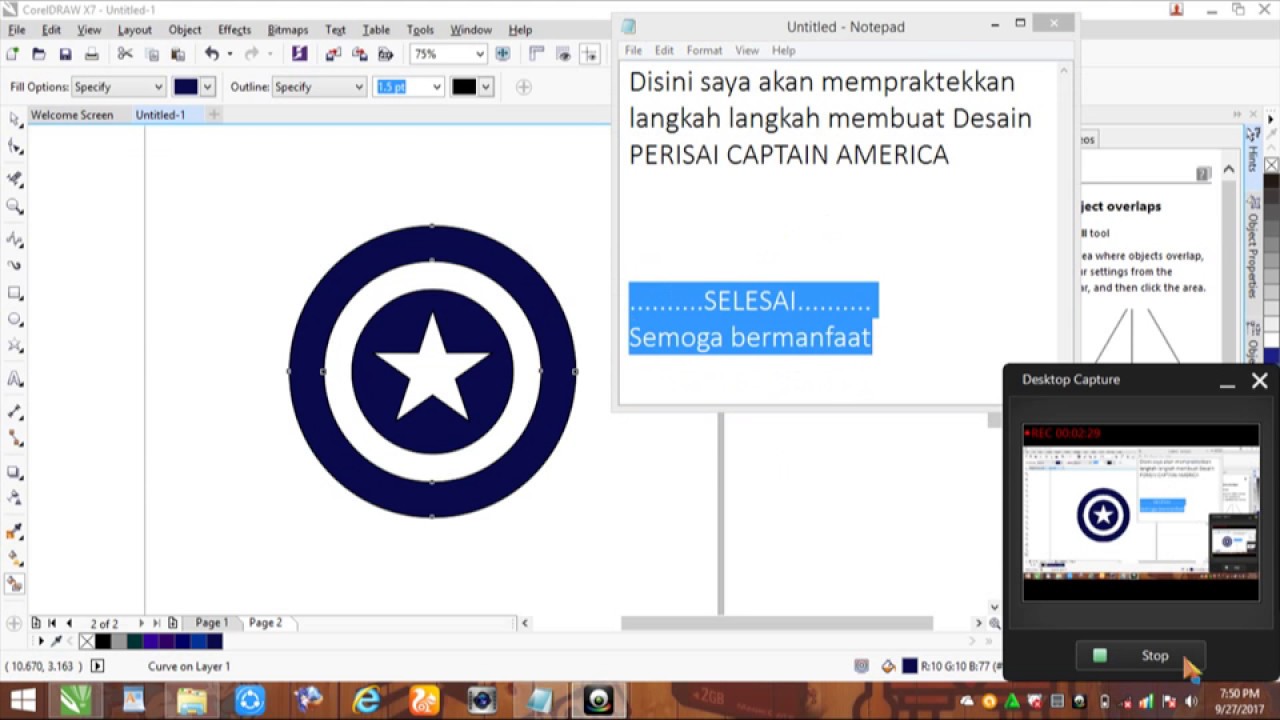Expand the outline color picker dropdown

pos(486,87)
